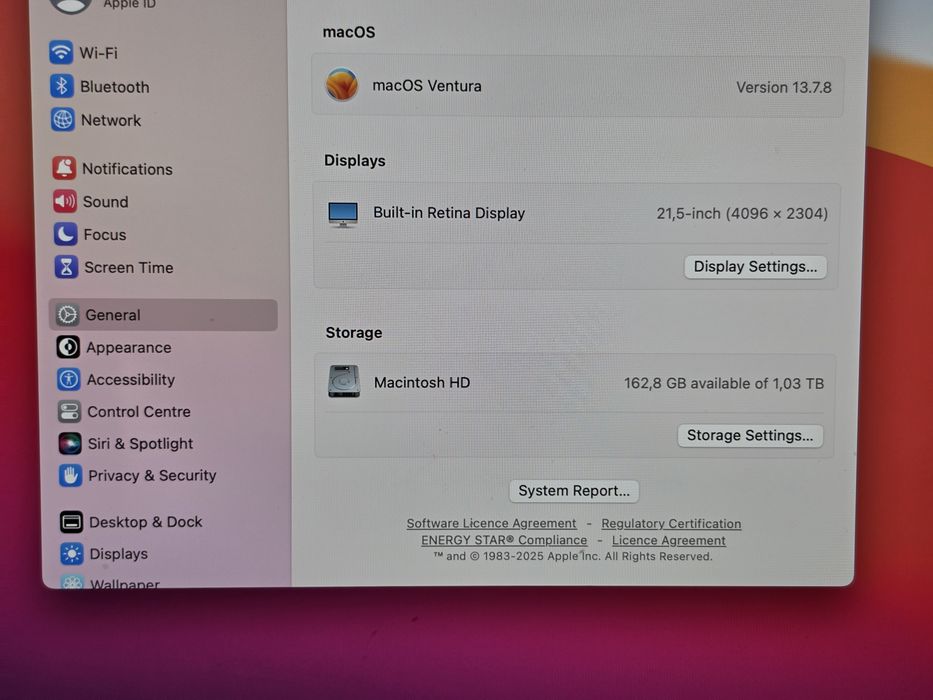Open the Appearance icon
This screenshot has width=933, height=700.
pyautogui.click(x=68, y=347)
